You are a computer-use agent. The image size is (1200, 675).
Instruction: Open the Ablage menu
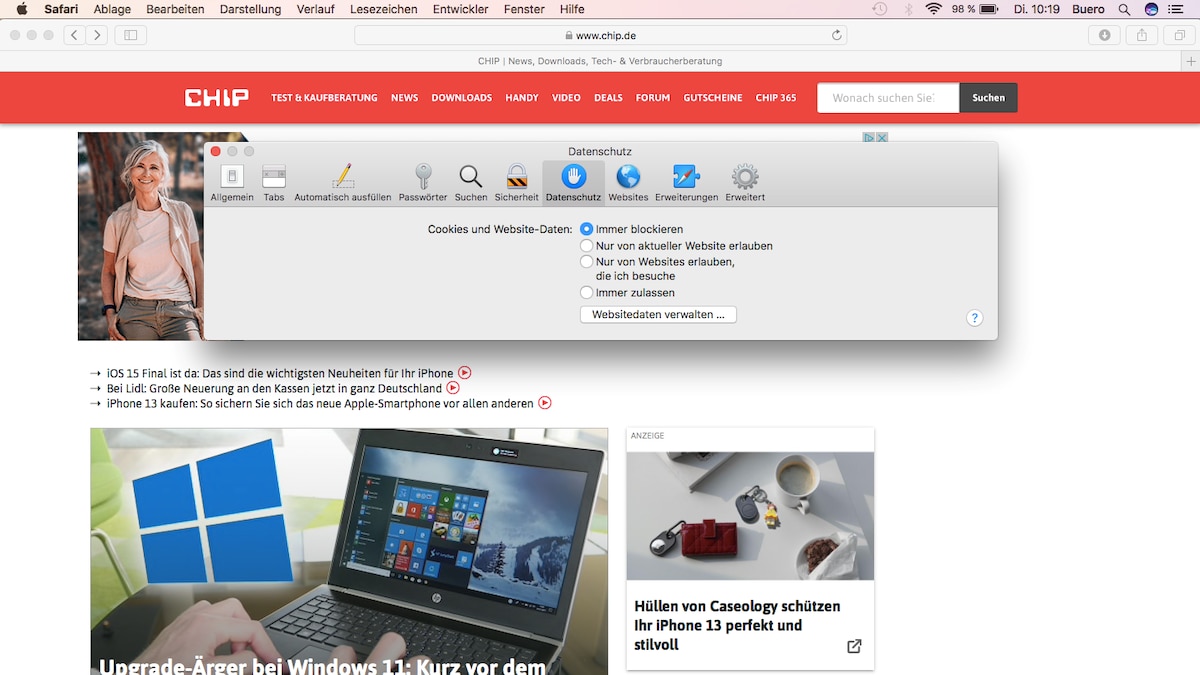tap(112, 9)
